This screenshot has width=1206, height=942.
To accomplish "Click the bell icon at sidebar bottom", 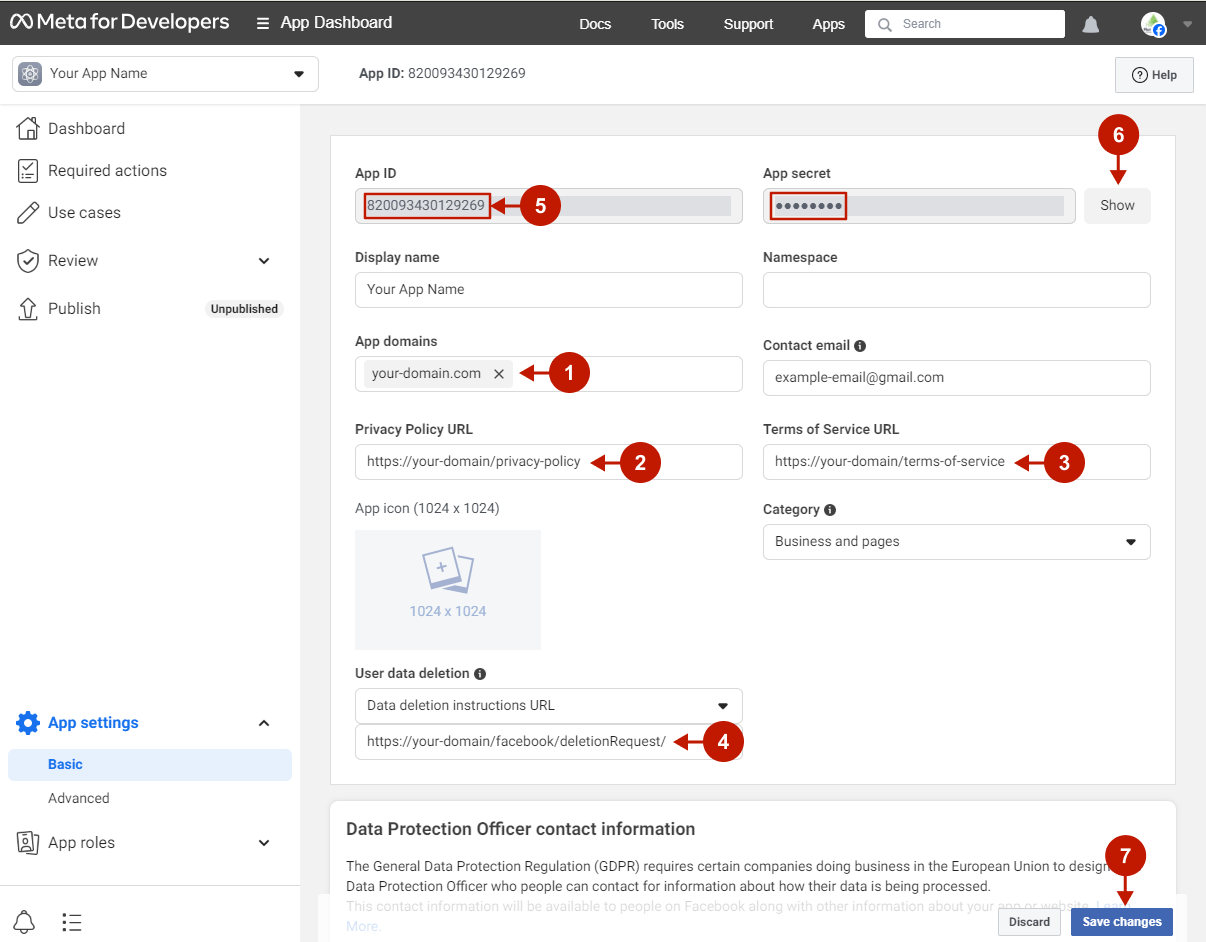I will pos(24,921).
